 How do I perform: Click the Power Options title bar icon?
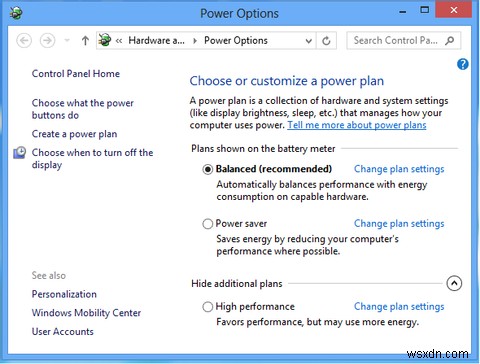point(15,13)
